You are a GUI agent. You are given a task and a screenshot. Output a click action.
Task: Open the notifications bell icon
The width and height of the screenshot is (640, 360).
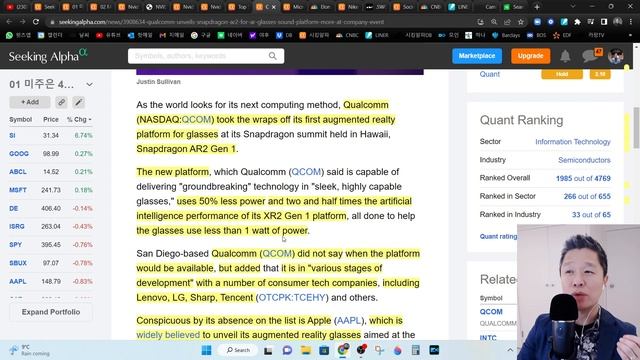(565, 56)
